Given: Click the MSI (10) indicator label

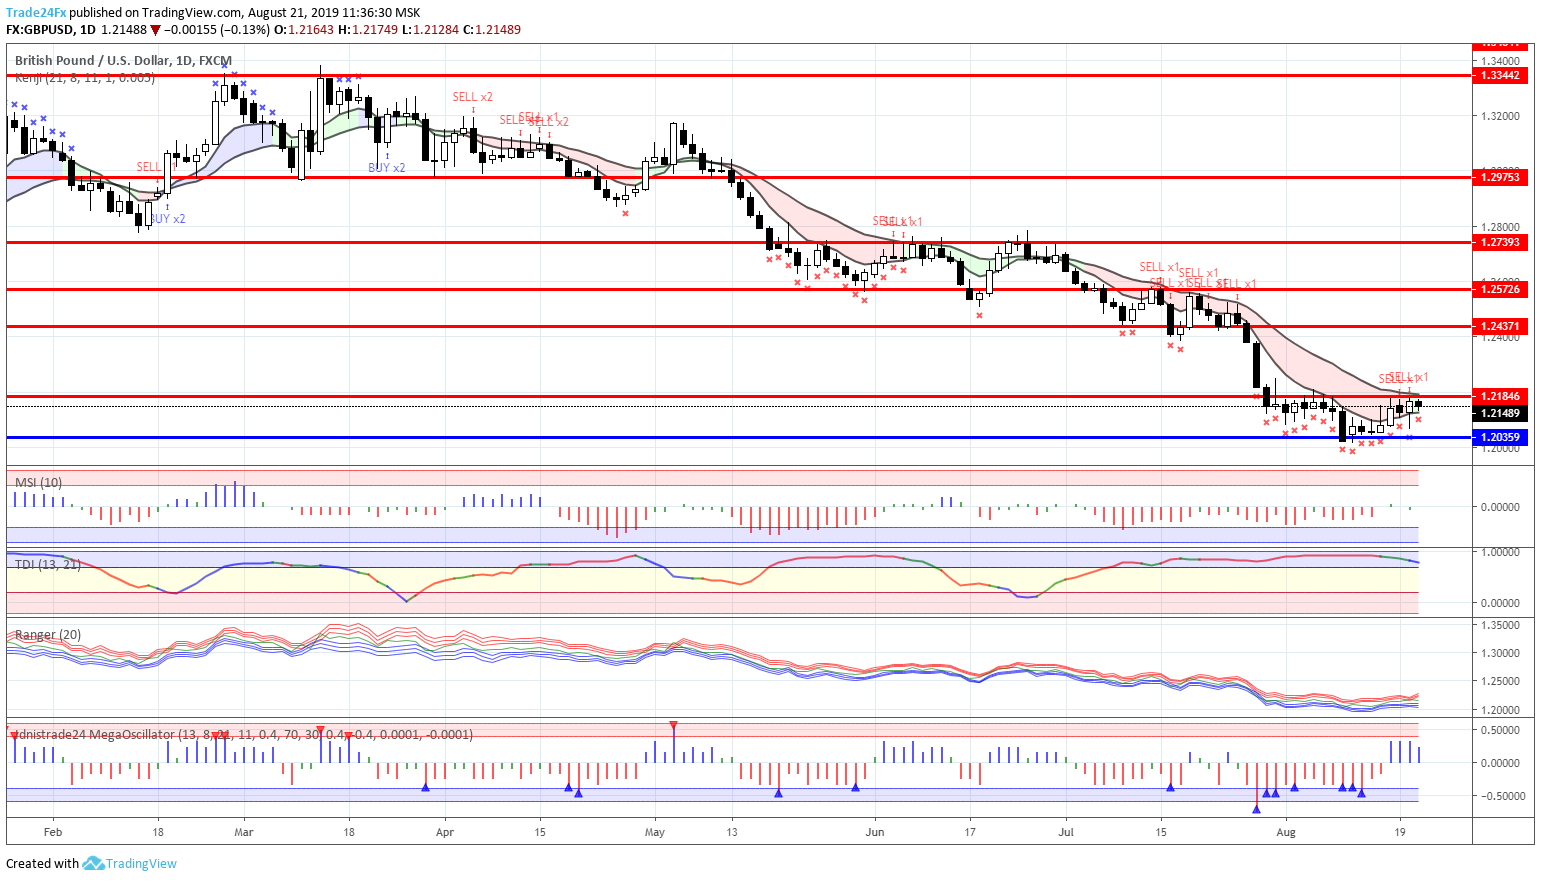Looking at the screenshot, I should coord(38,482).
